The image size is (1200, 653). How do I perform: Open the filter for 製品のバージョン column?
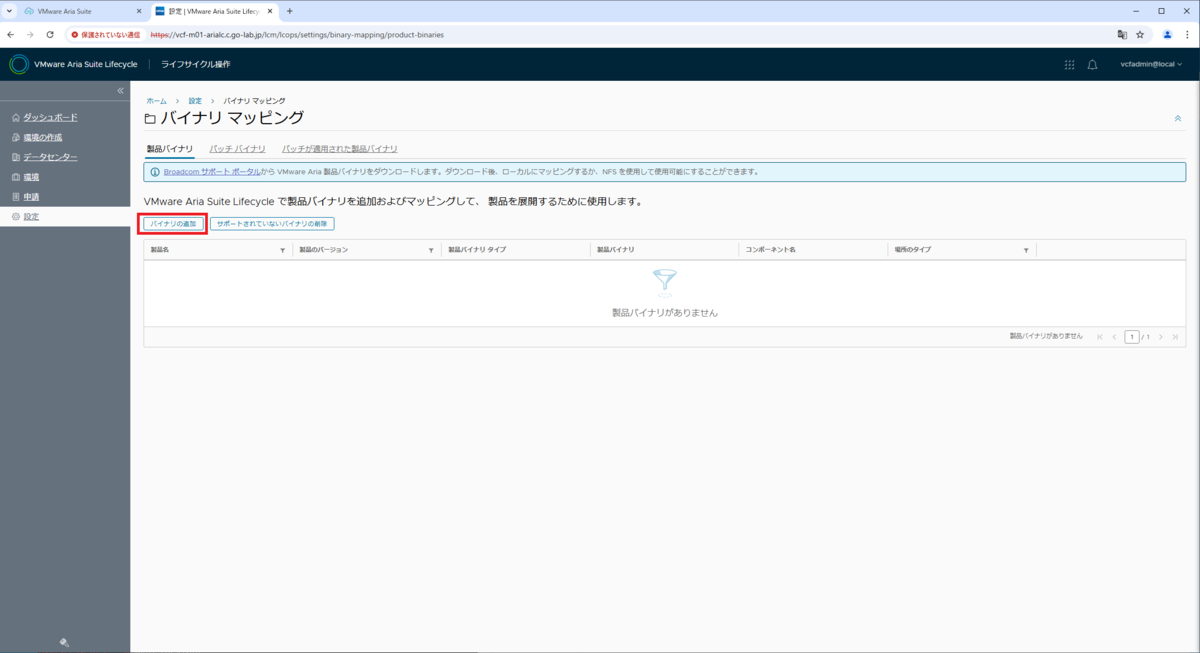tap(431, 250)
